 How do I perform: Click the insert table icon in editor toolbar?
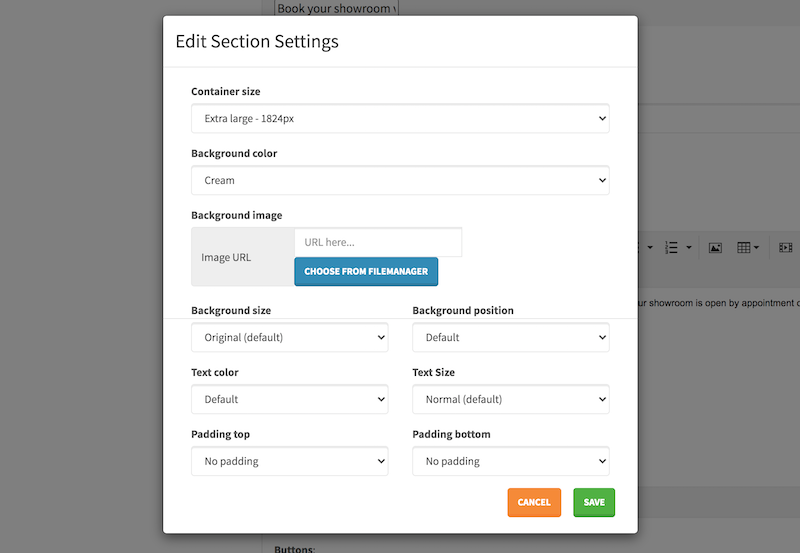pyautogui.click(x=744, y=248)
